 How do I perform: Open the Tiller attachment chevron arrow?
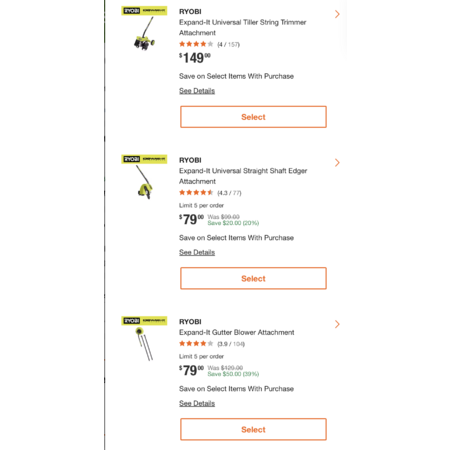click(x=337, y=14)
